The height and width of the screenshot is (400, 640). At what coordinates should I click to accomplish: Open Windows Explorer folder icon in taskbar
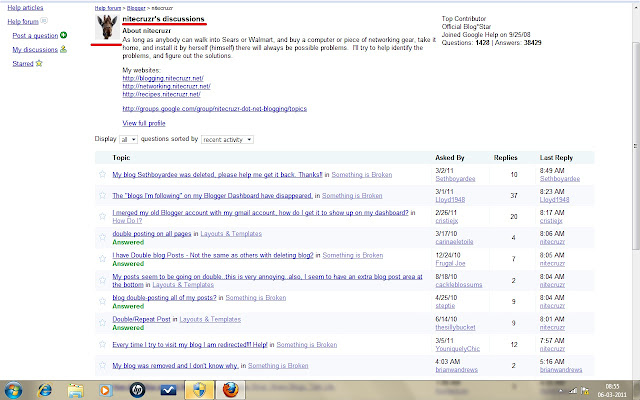76,391
